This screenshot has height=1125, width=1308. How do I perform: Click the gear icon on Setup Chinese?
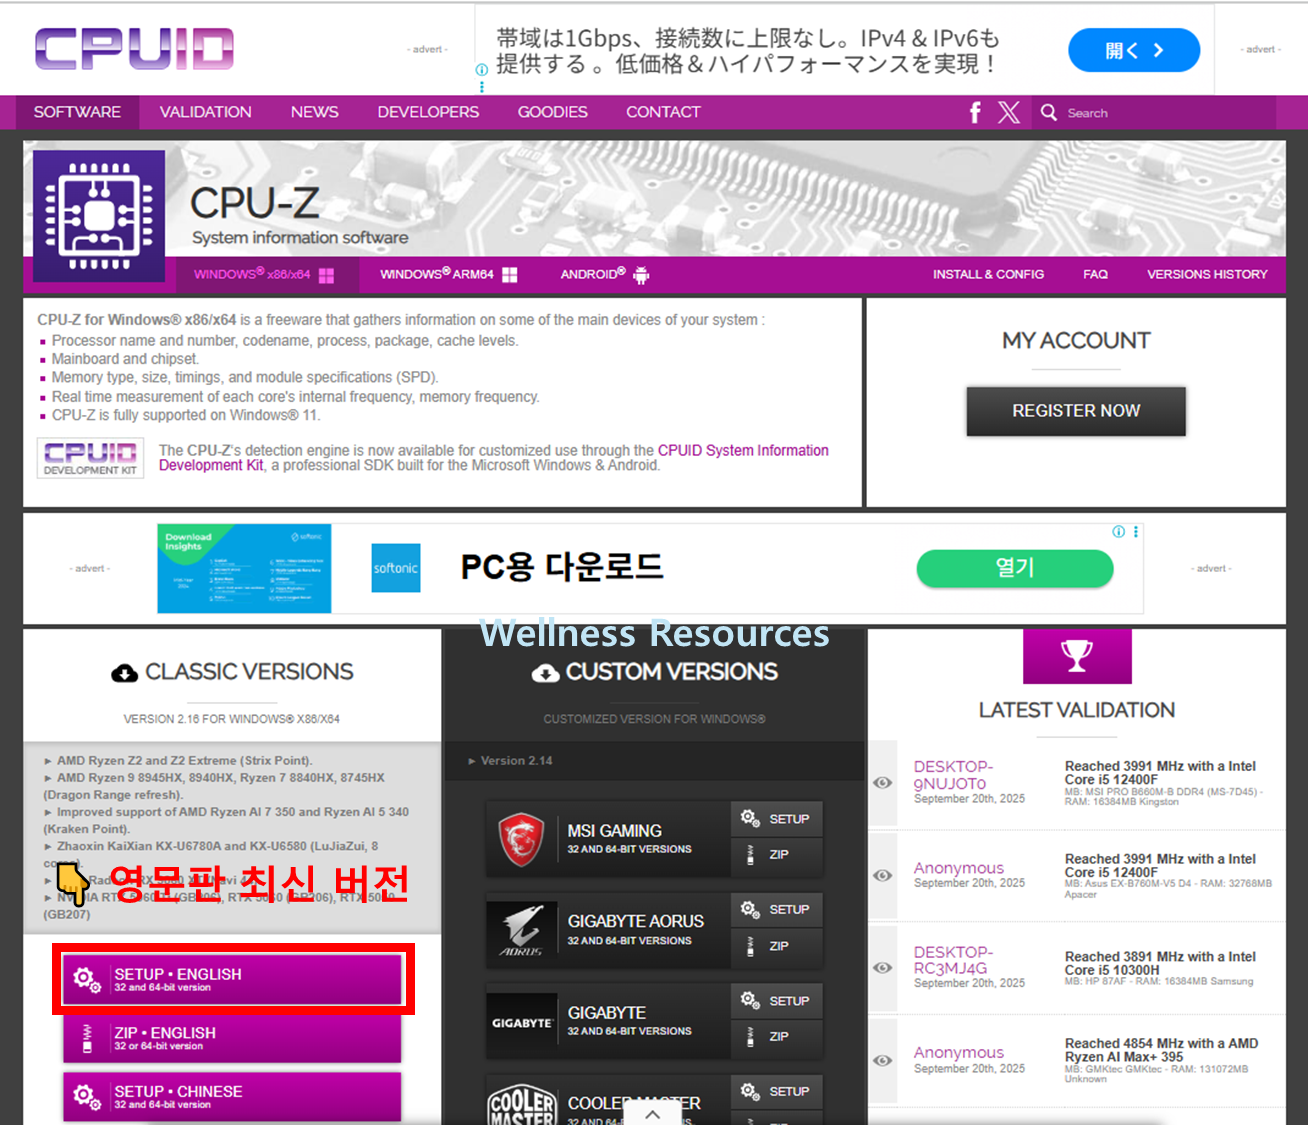click(x=87, y=1097)
